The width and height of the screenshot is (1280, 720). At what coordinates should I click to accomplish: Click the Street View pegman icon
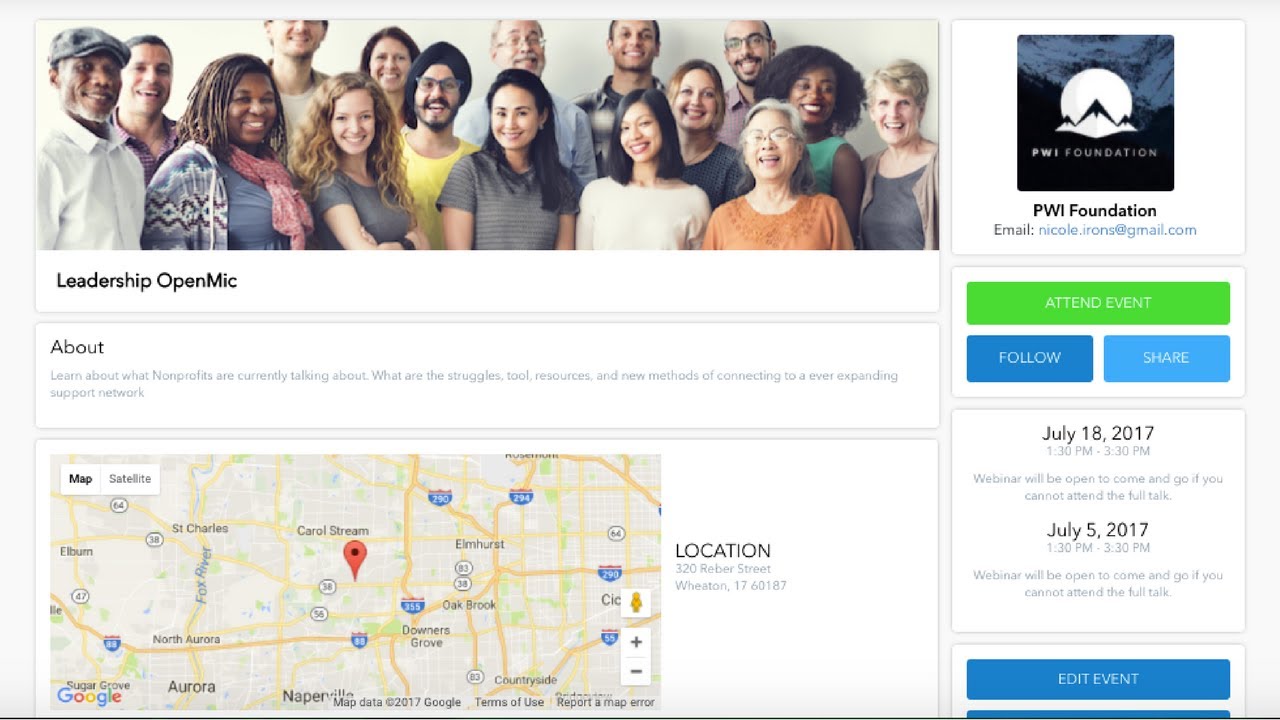point(635,602)
